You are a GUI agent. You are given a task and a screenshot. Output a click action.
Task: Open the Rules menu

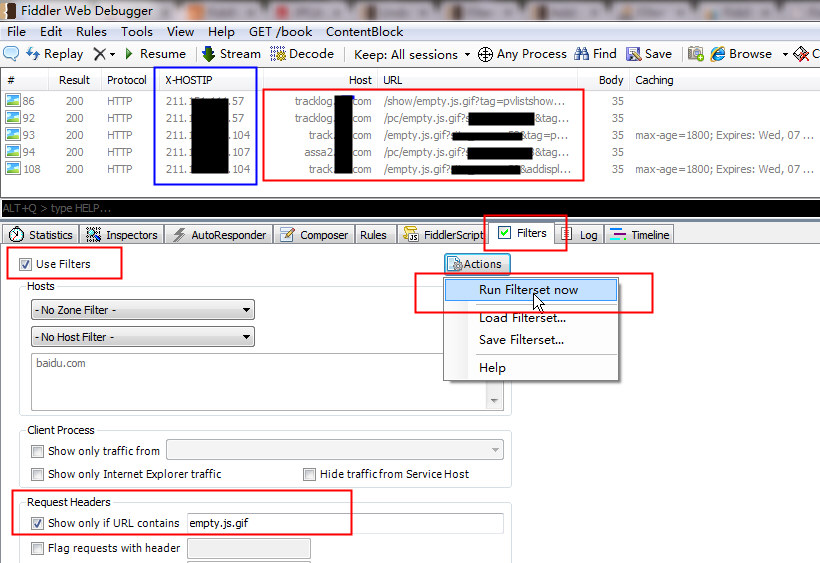point(91,32)
